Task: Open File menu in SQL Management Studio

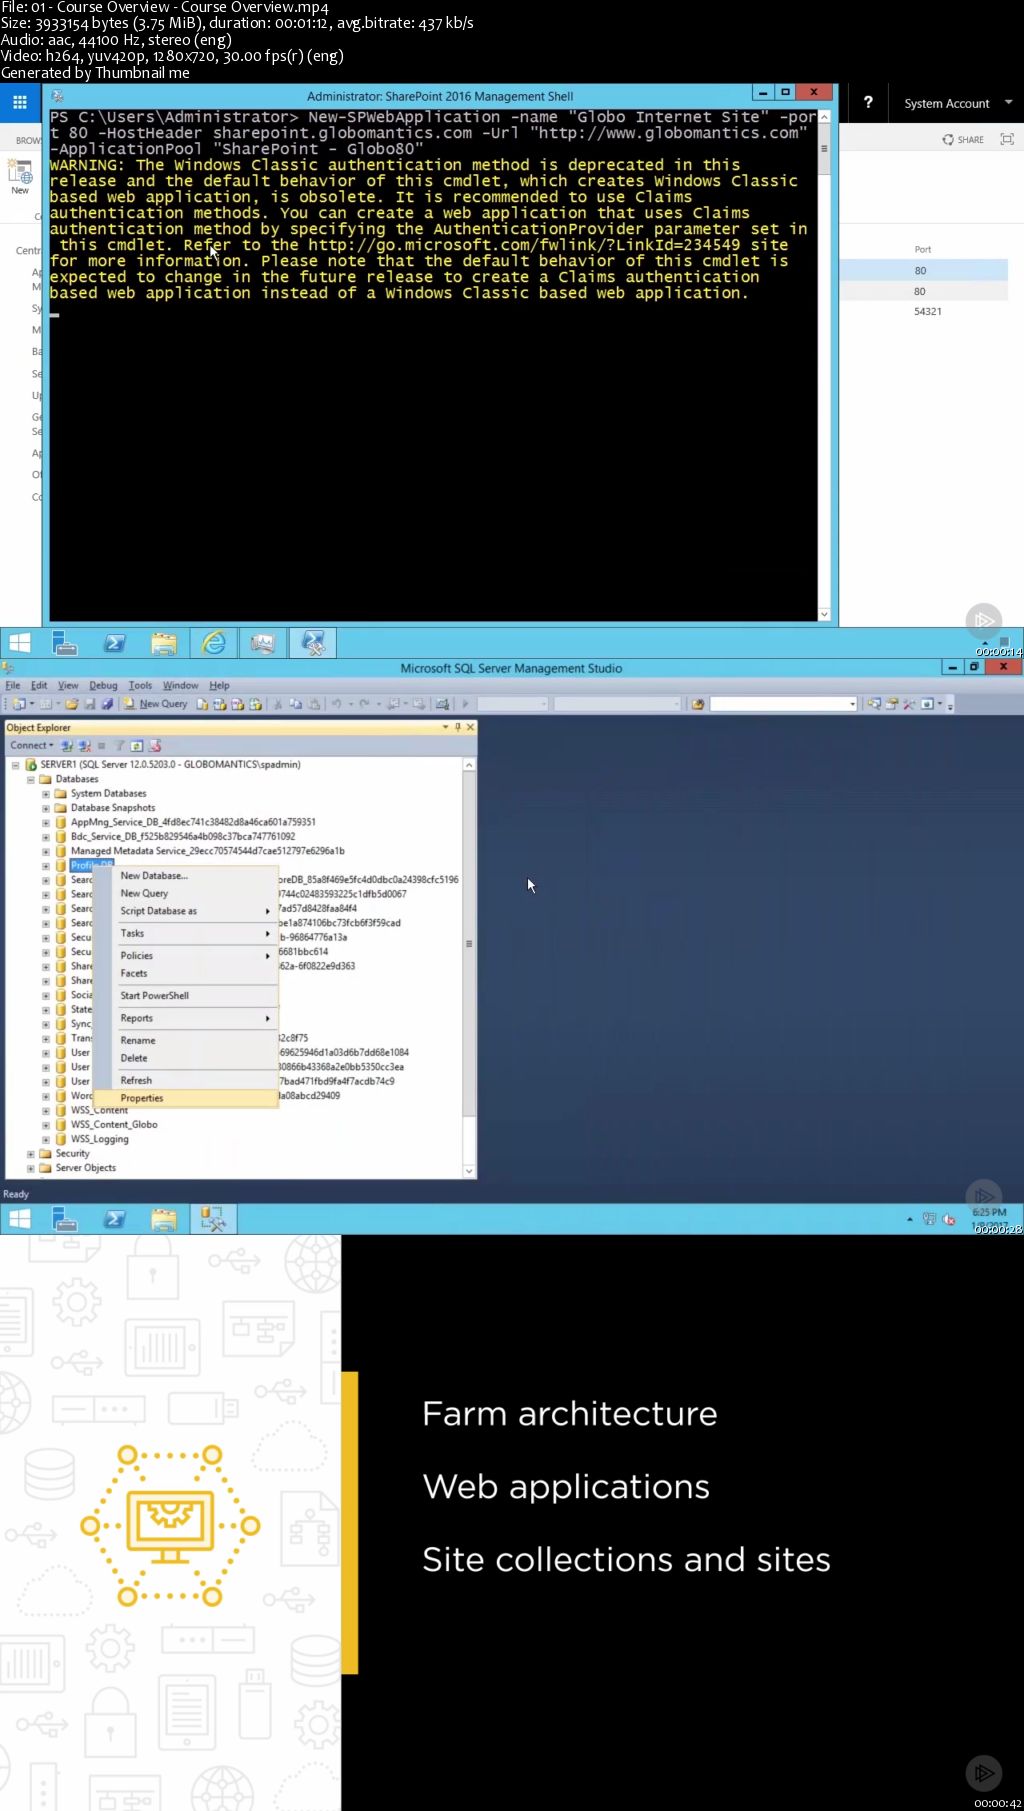Action: 13,686
